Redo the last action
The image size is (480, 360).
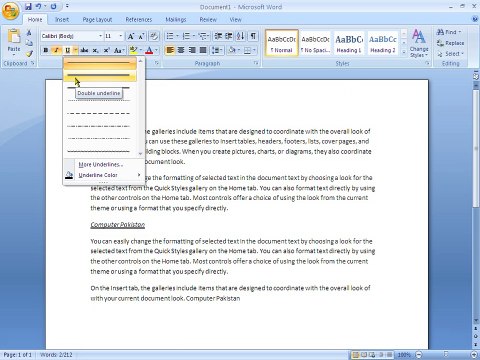coord(53,6)
